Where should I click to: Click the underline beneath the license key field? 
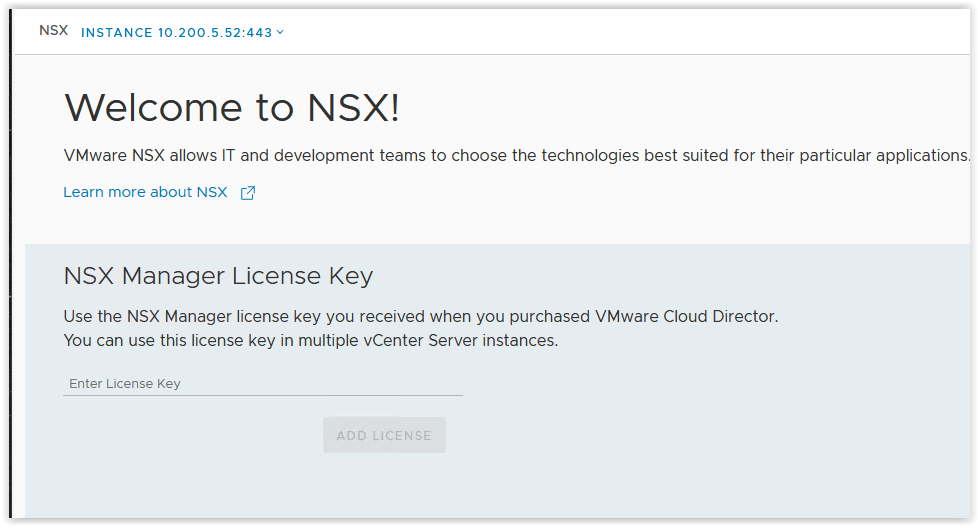(x=263, y=395)
